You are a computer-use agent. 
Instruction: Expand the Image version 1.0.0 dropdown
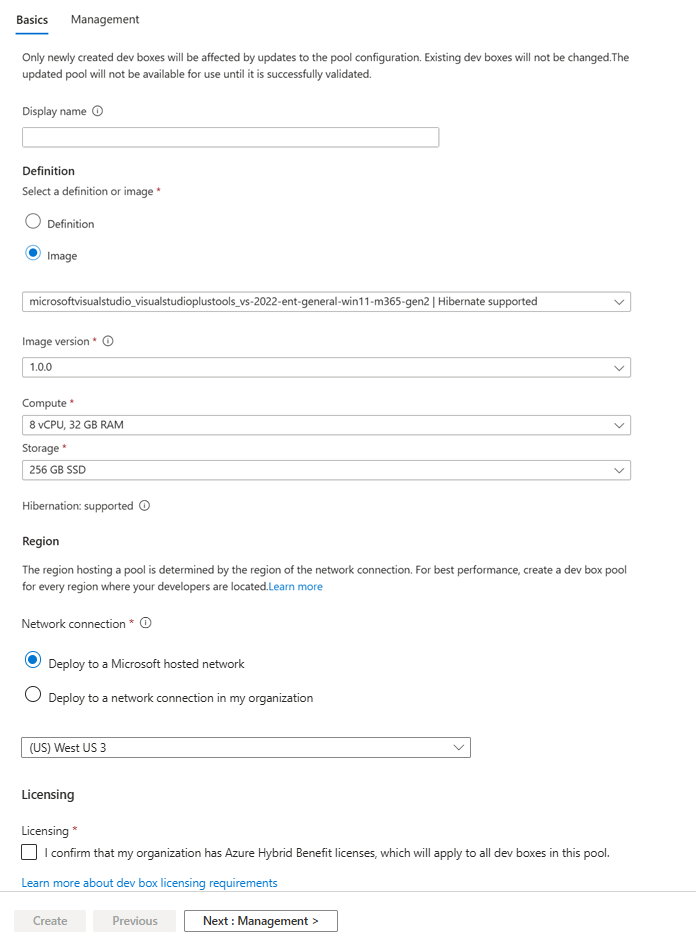coord(326,367)
